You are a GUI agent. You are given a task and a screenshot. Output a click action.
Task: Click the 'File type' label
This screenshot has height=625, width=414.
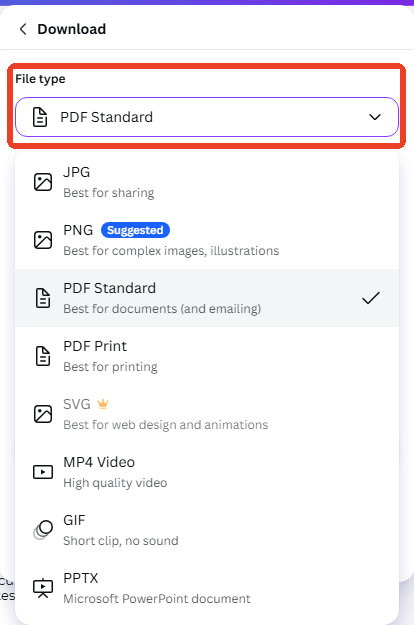click(x=40, y=79)
